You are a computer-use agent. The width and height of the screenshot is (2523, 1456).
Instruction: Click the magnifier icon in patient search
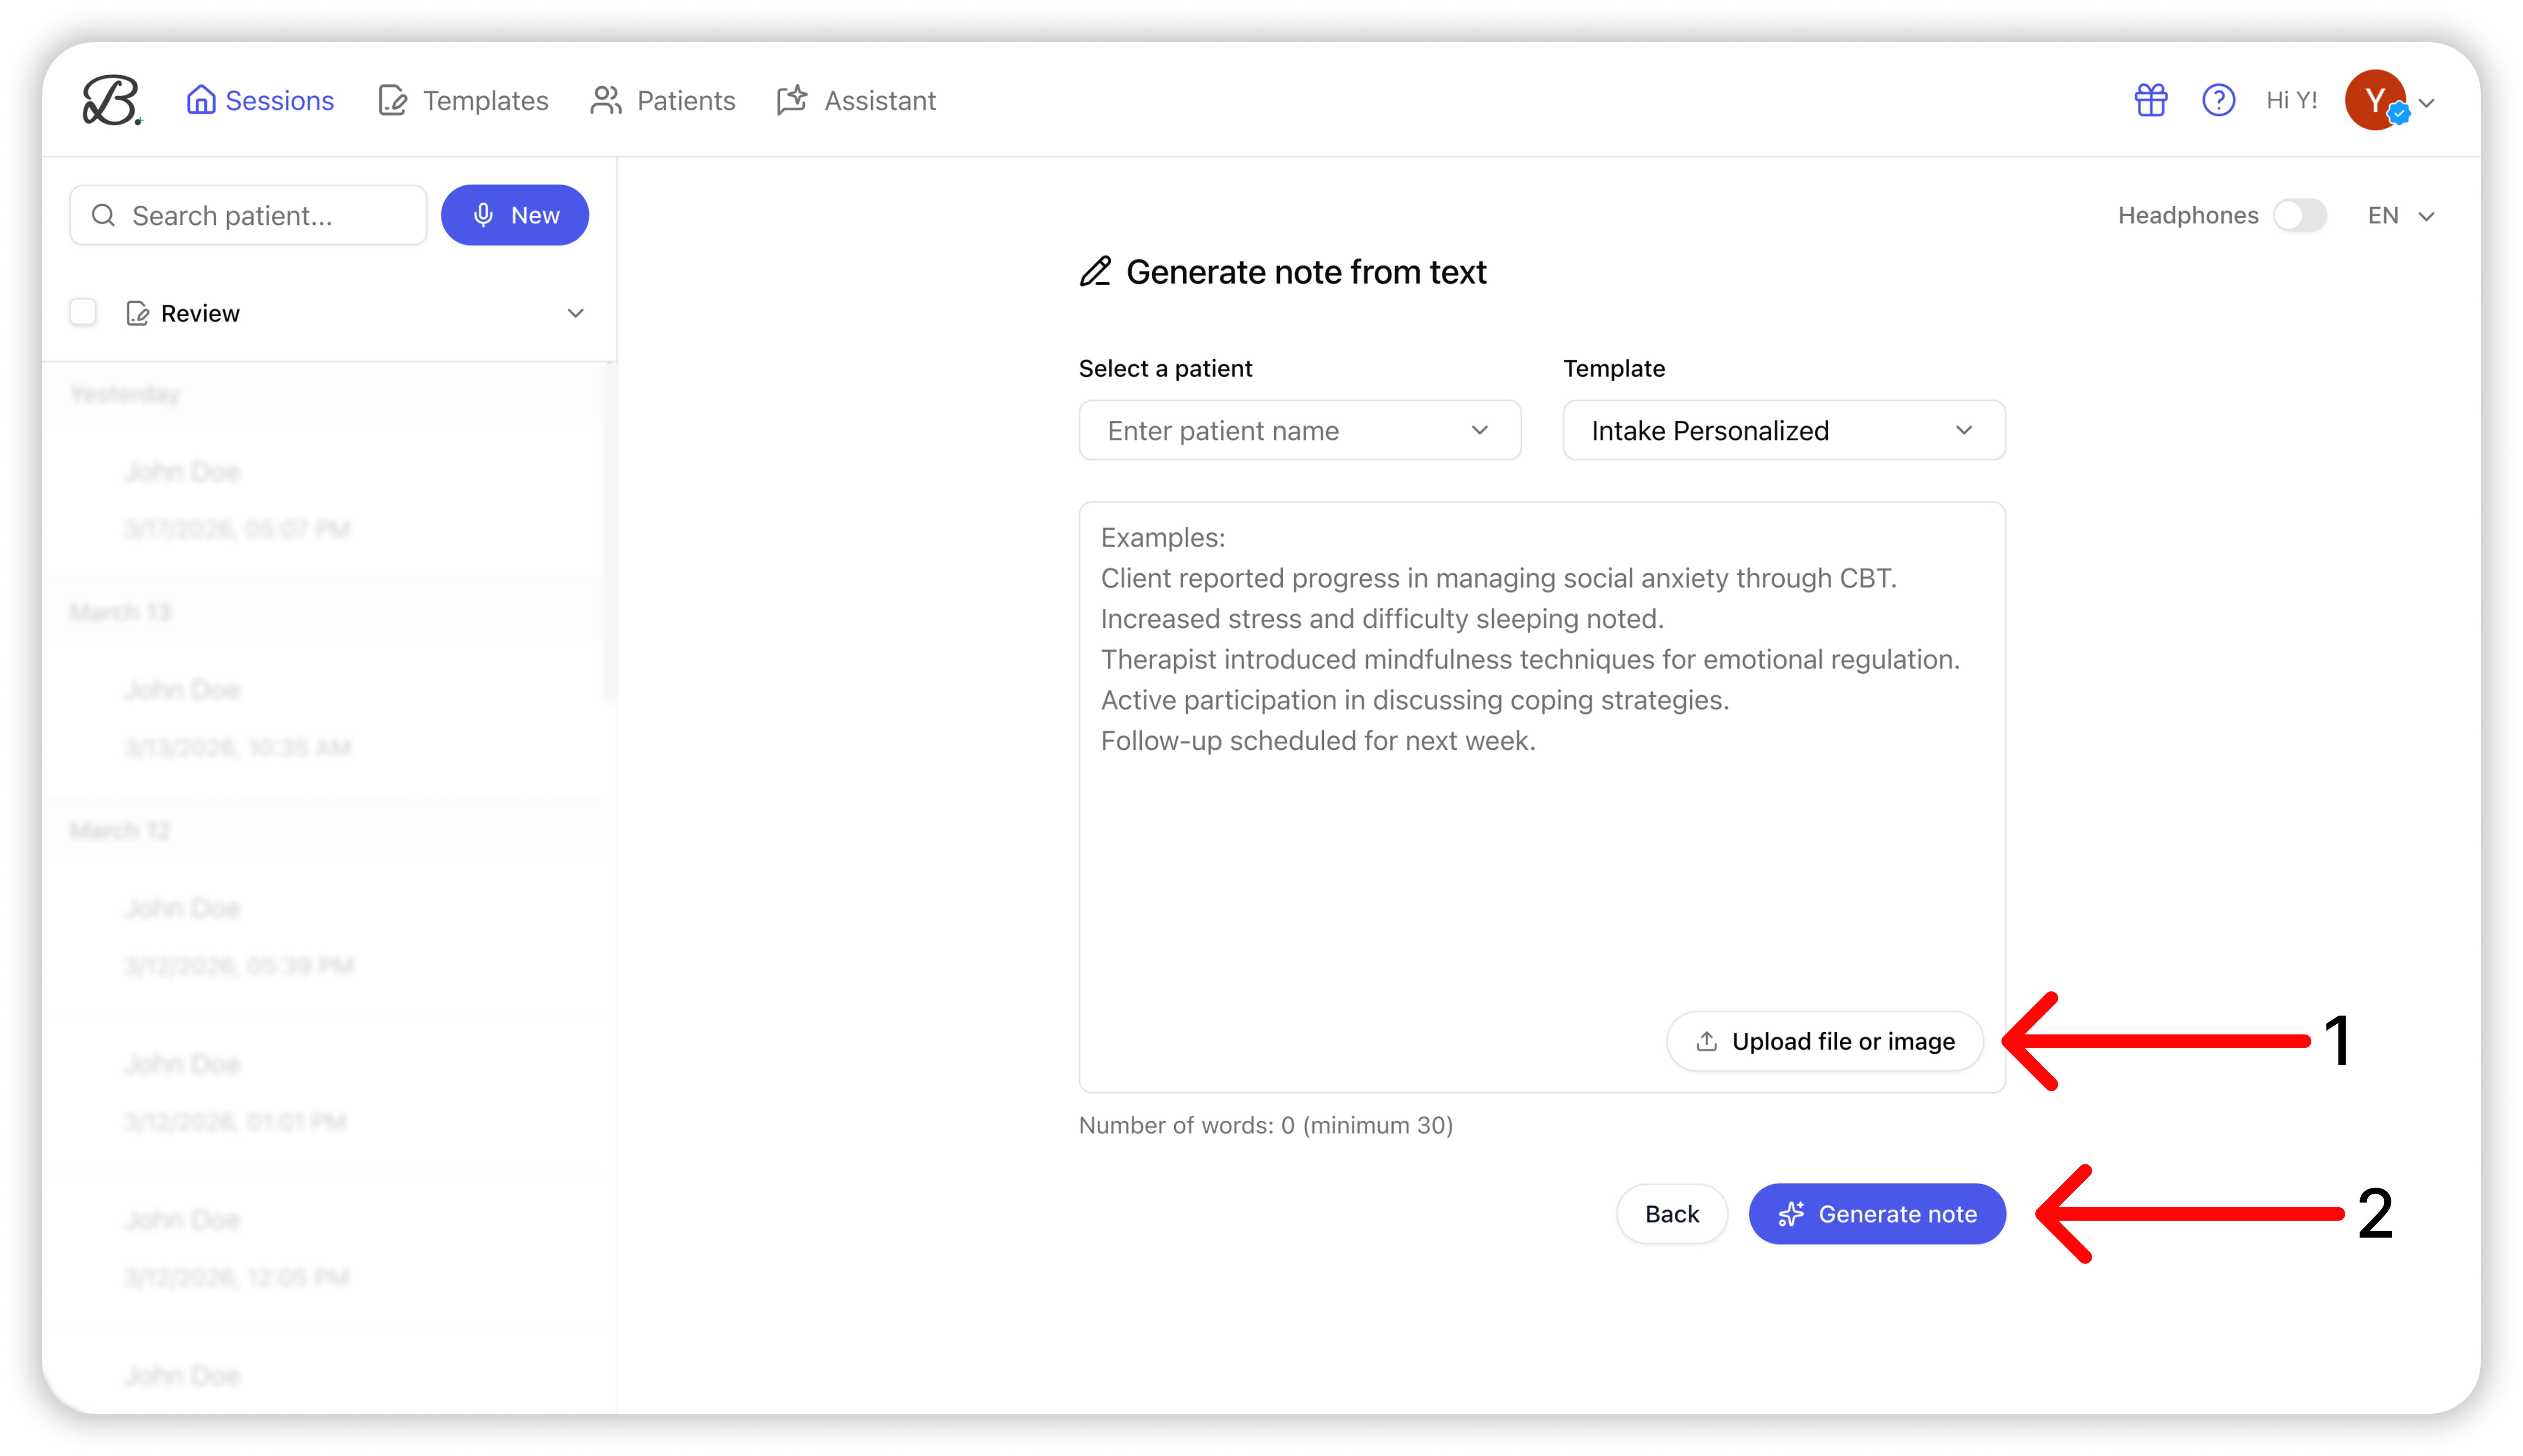[103, 215]
